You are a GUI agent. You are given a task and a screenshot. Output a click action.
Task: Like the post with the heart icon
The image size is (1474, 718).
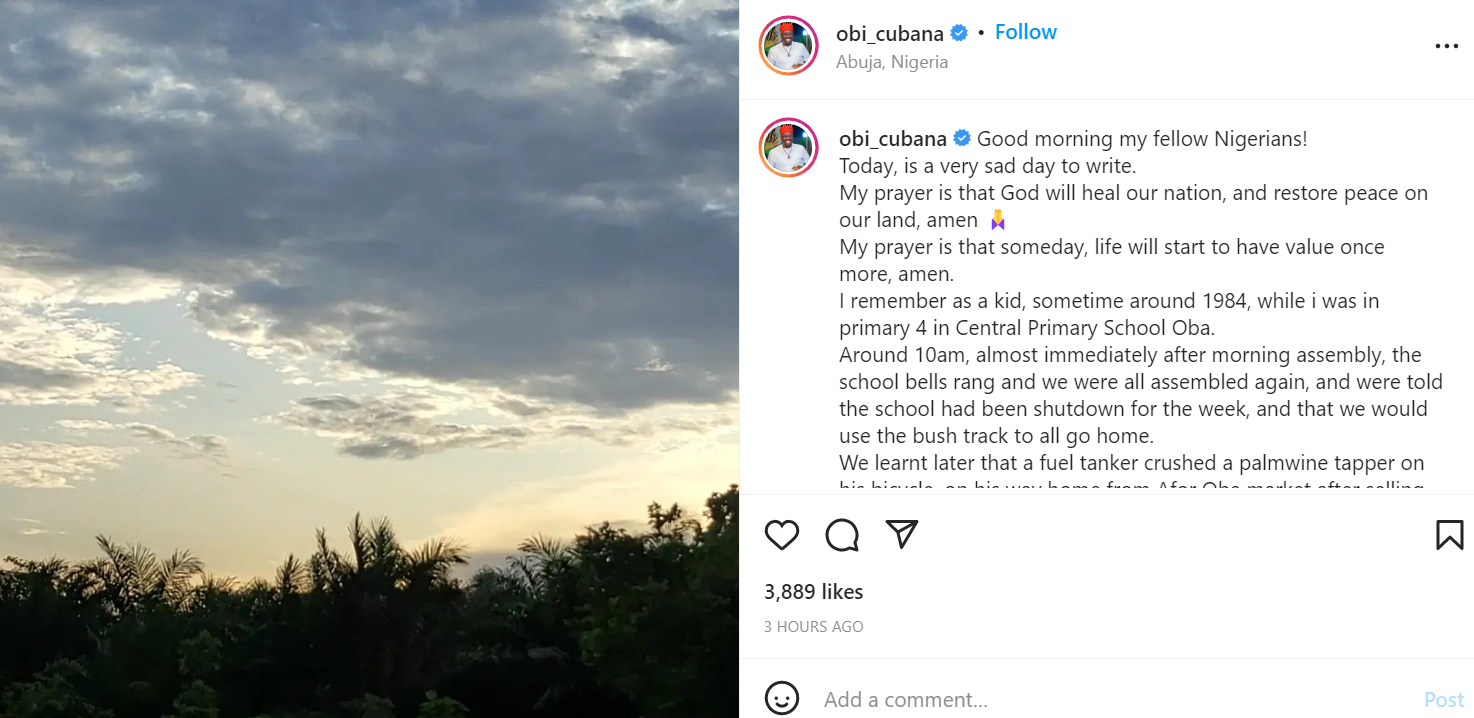tap(782, 536)
